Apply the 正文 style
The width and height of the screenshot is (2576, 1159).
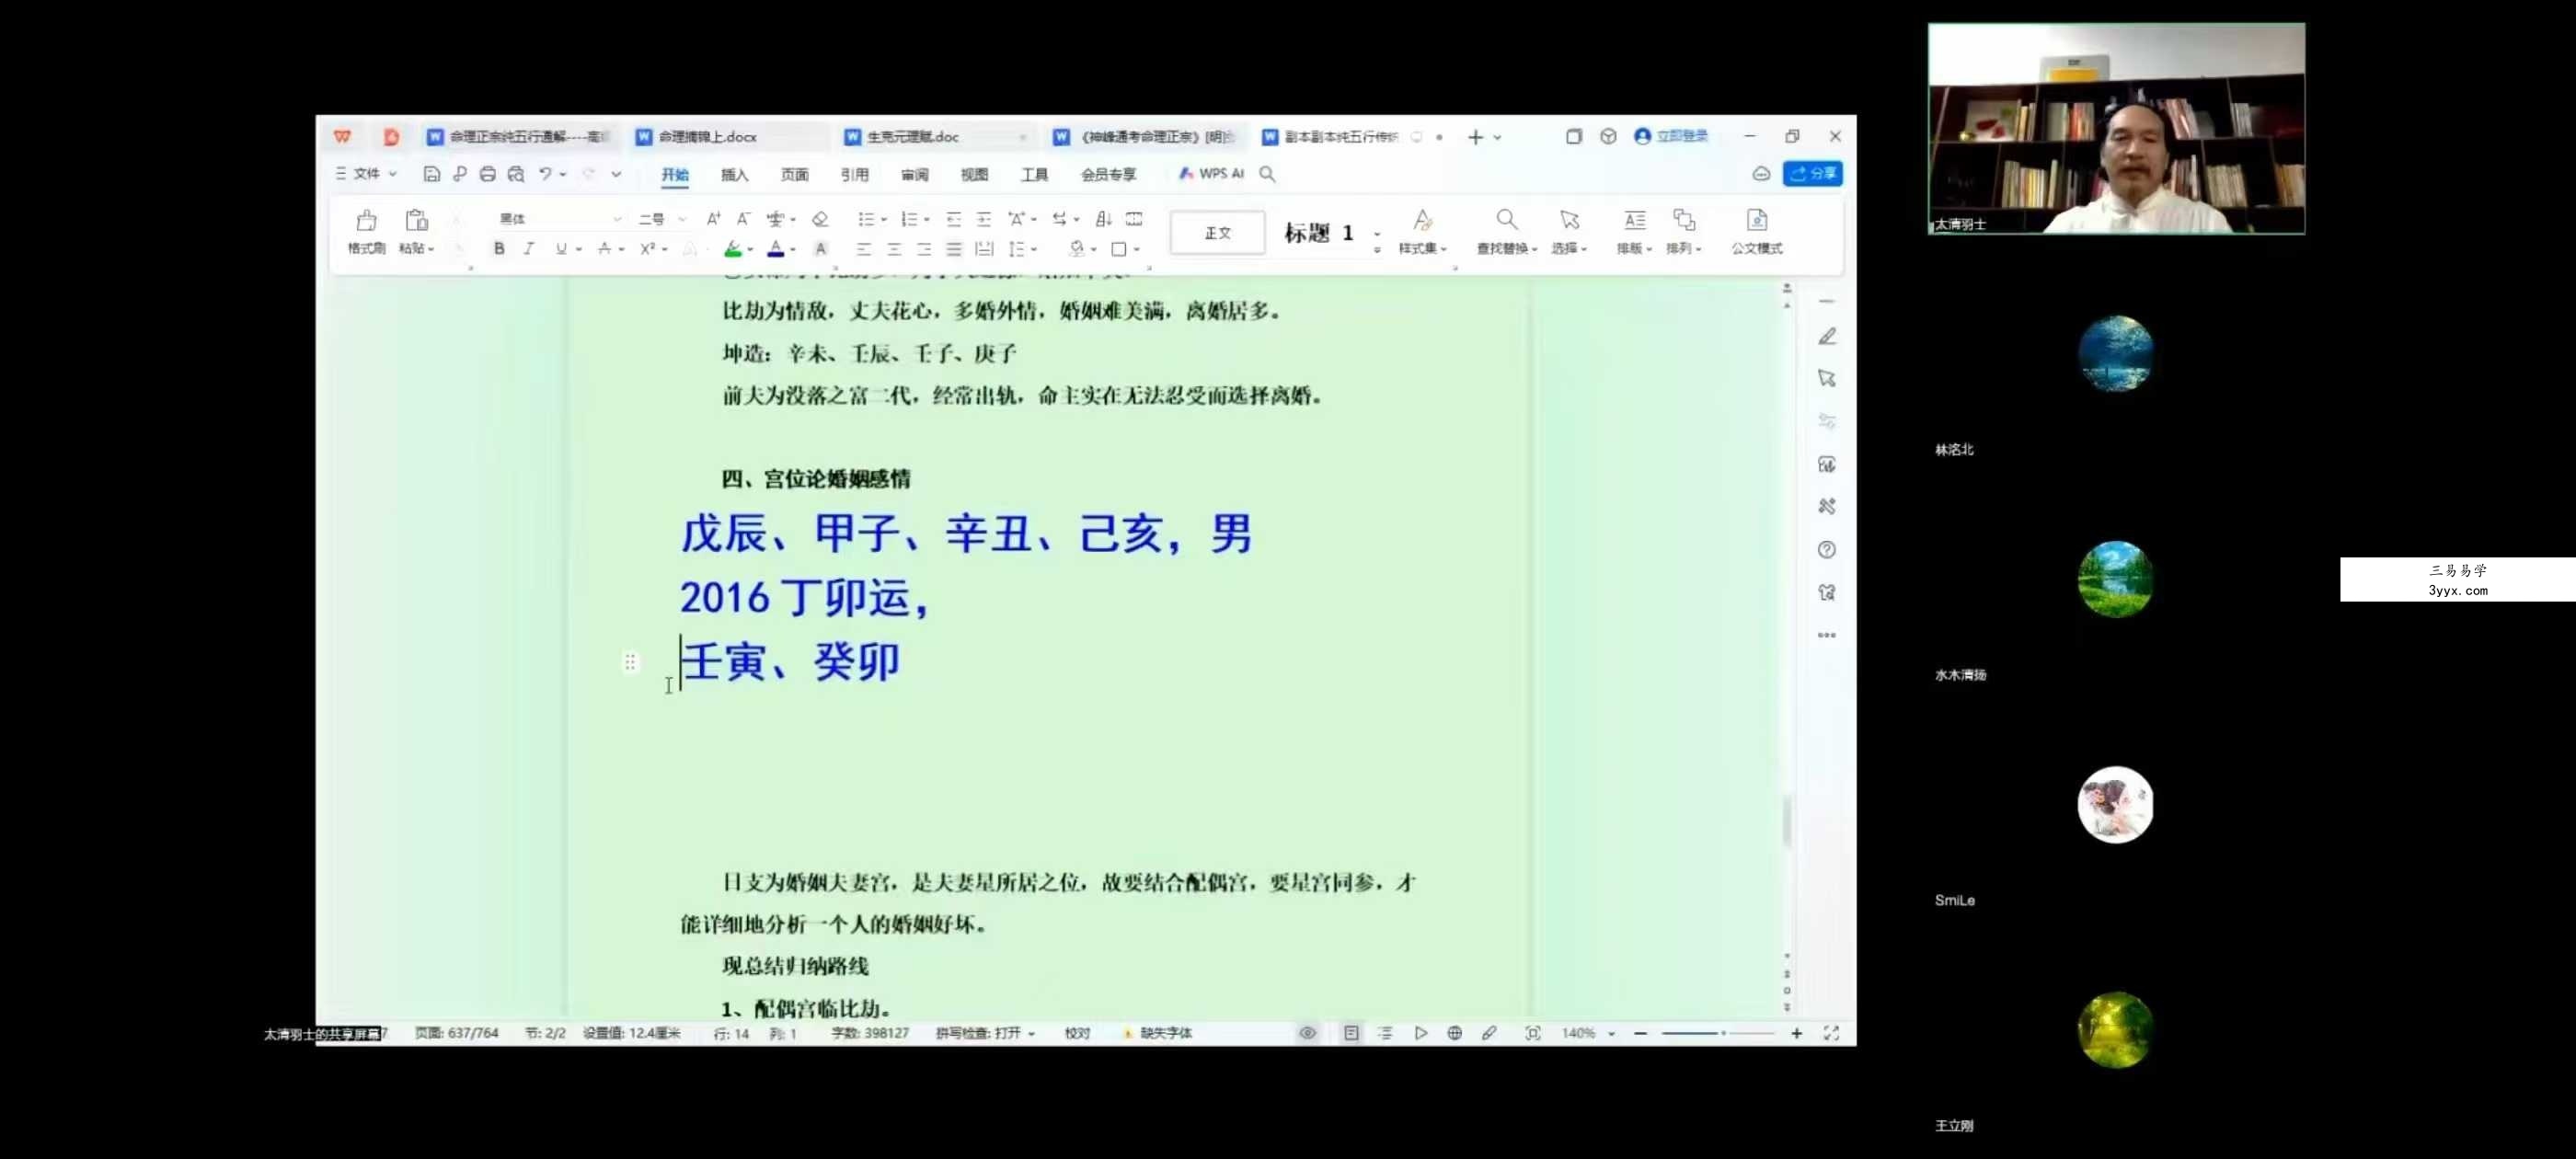point(1217,233)
